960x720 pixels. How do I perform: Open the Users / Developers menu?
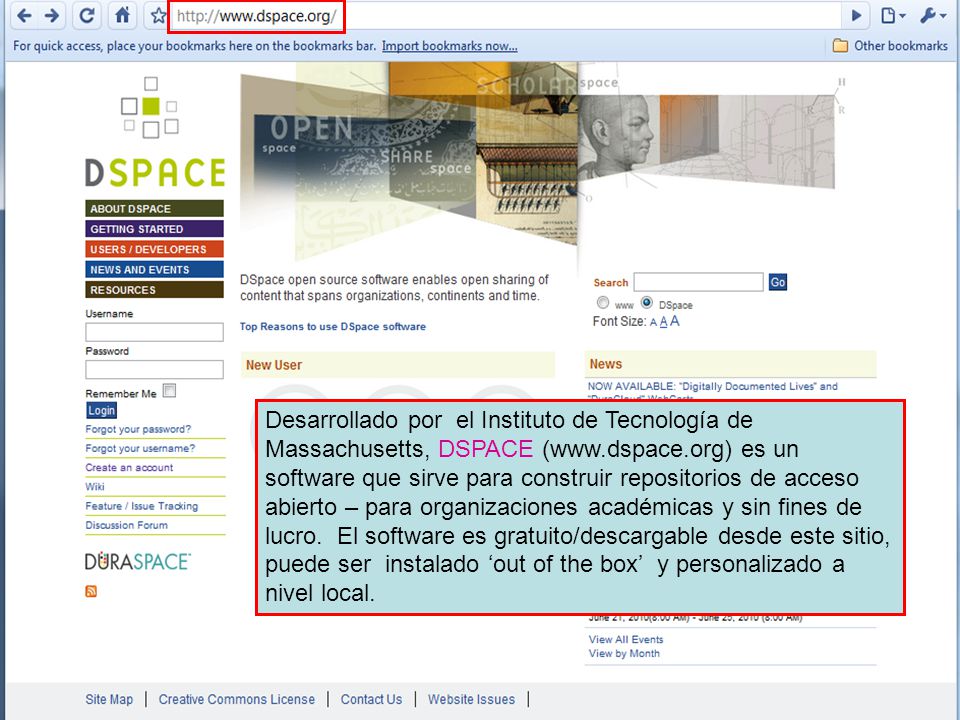point(154,249)
